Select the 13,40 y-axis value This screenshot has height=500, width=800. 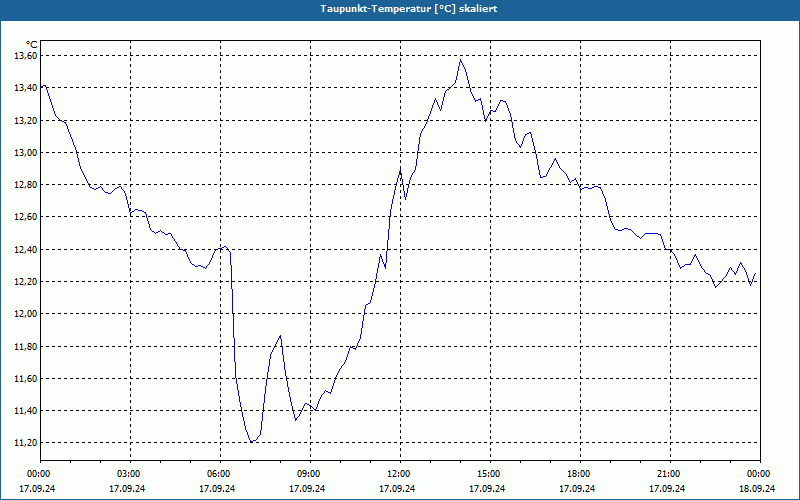tap(25, 88)
